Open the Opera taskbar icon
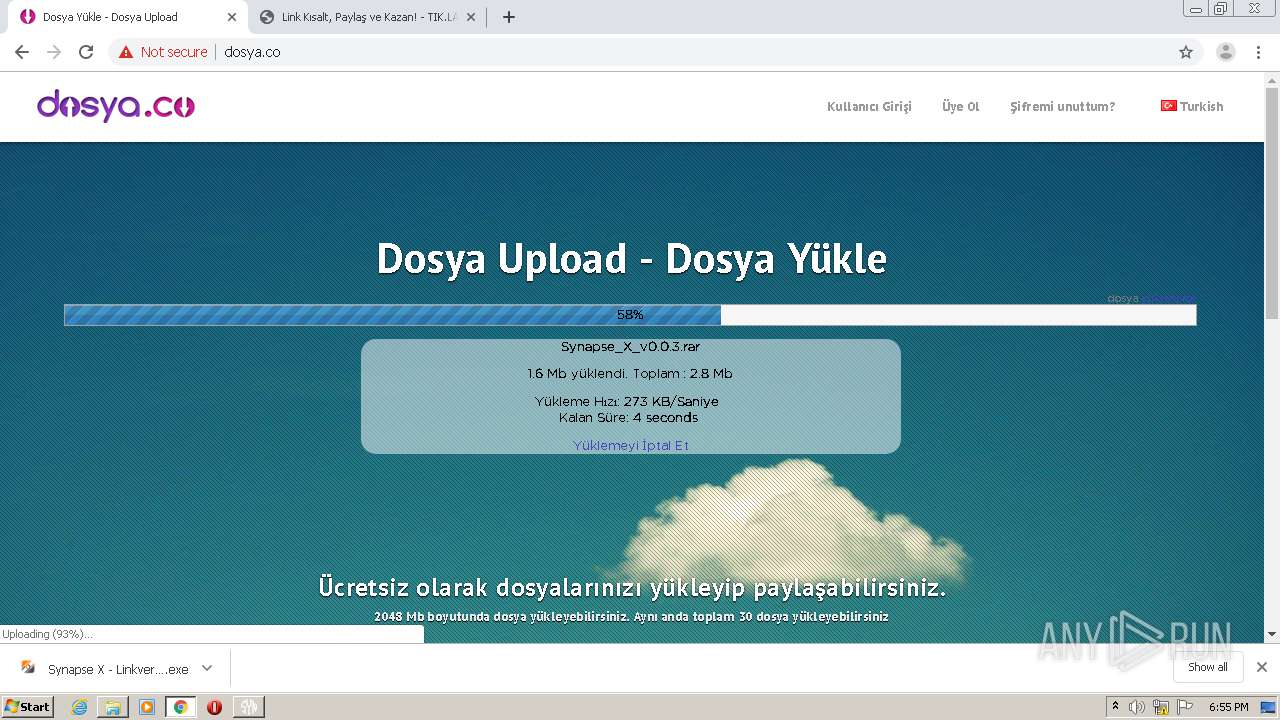This screenshot has width=1280, height=720. 214,707
